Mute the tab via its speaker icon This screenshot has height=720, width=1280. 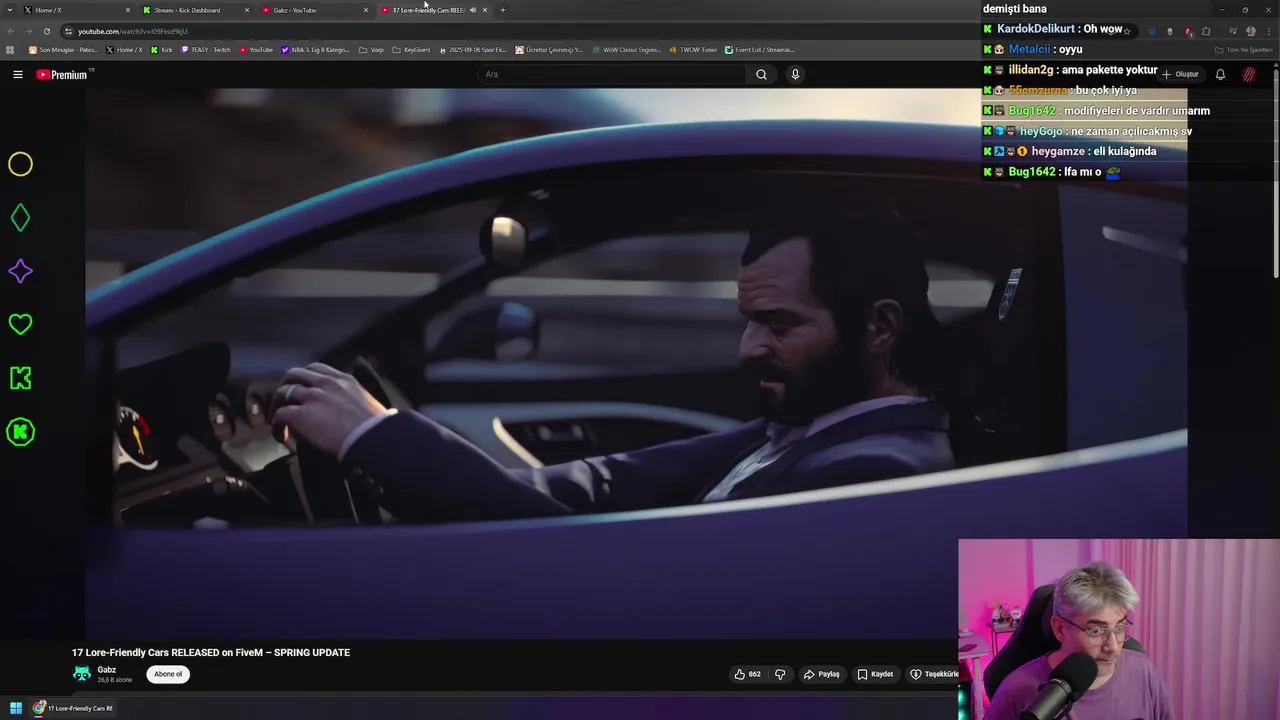[x=473, y=10]
